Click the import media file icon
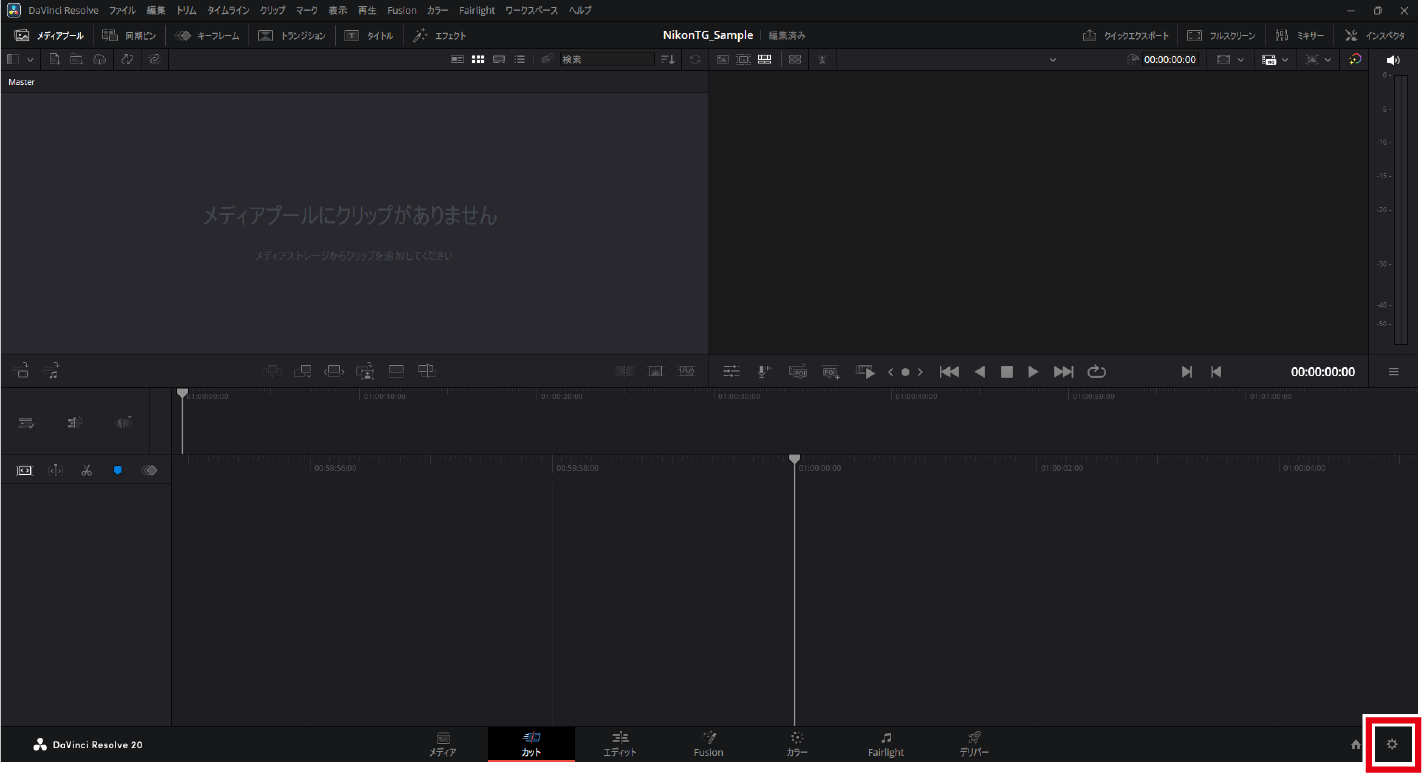This screenshot has height=776, width=1425. 55,60
